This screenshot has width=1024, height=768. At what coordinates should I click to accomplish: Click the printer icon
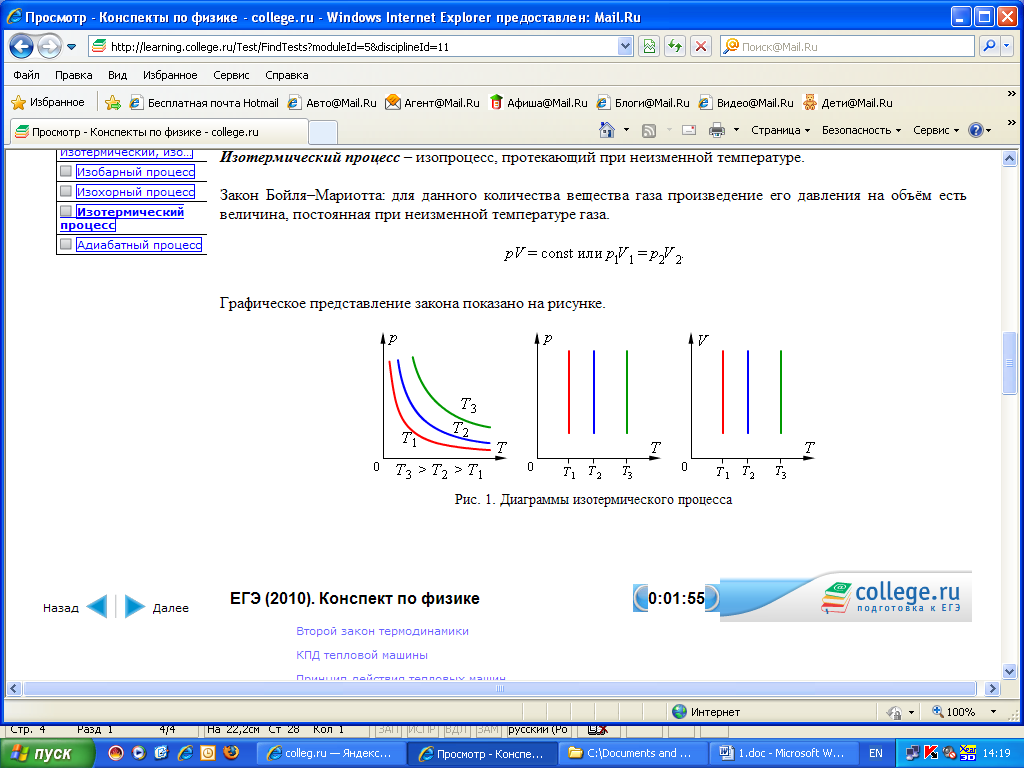pyautogui.click(x=716, y=130)
